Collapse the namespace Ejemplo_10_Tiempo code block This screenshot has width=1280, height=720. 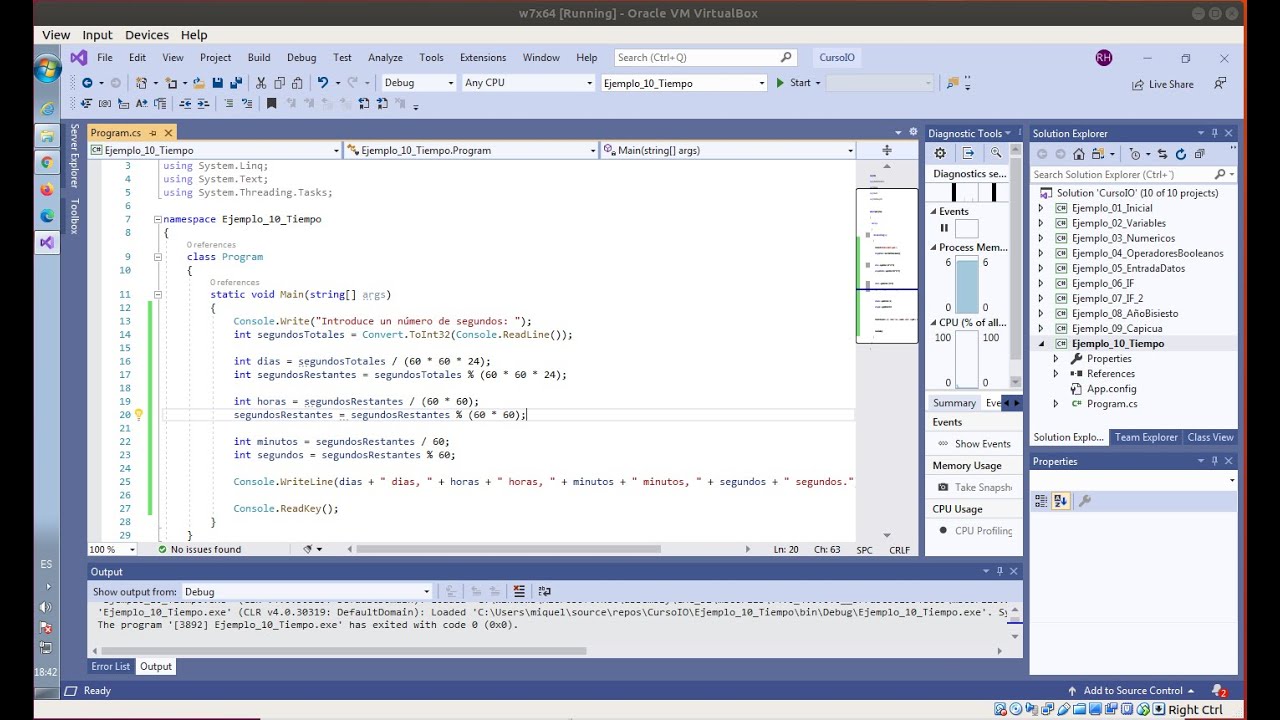pos(158,219)
